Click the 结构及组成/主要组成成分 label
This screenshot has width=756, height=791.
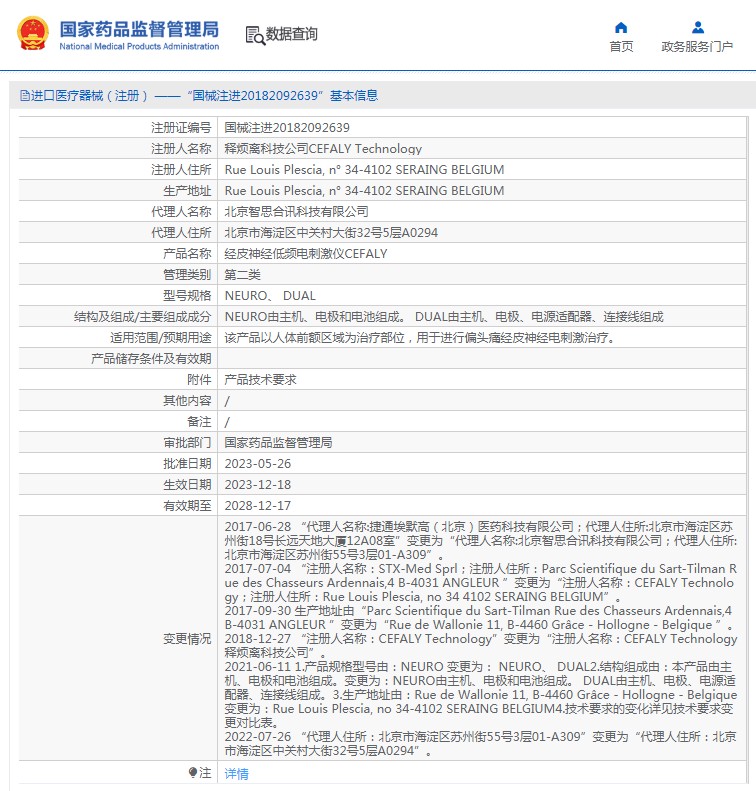pos(142,317)
